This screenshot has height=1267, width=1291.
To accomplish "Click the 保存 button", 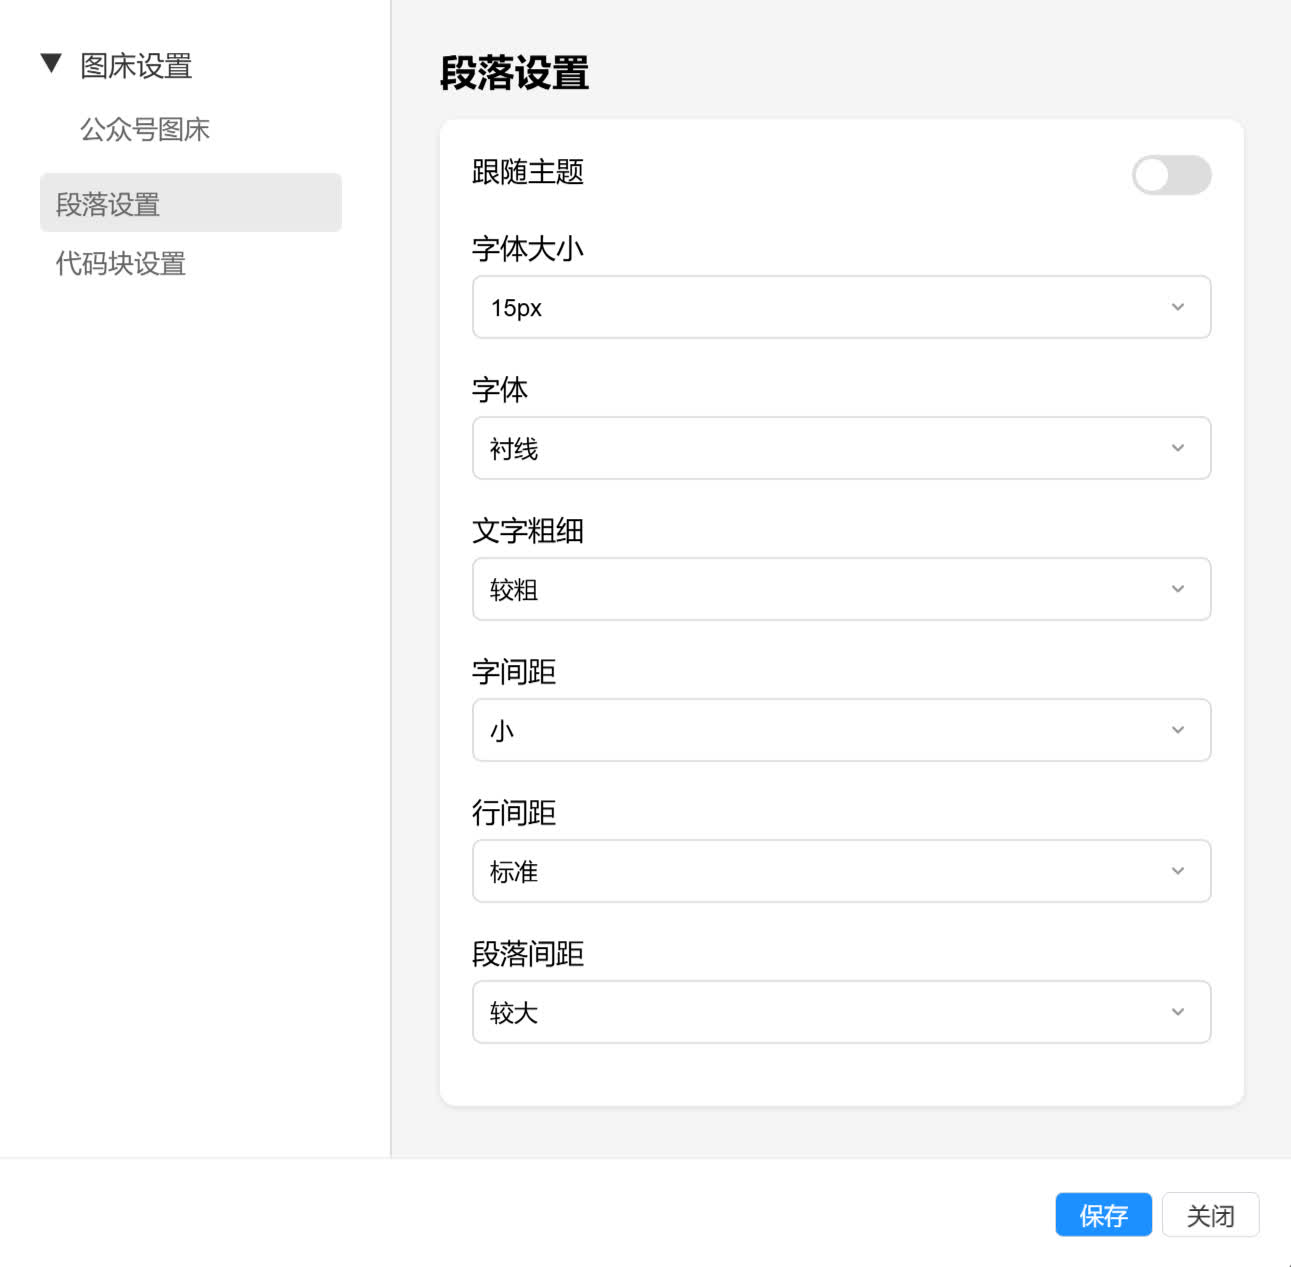I will [x=1103, y=1215].
